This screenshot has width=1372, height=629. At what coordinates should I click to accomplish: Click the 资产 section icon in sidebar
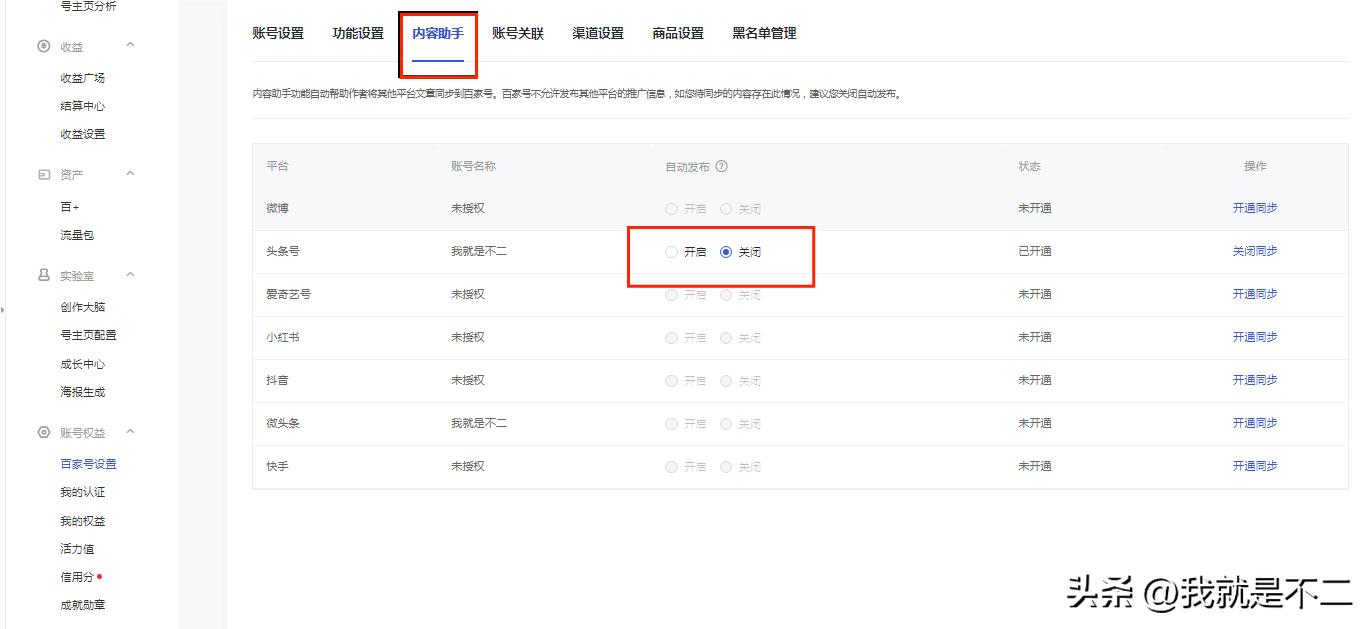pyautogui.click(x=43, y=174)
